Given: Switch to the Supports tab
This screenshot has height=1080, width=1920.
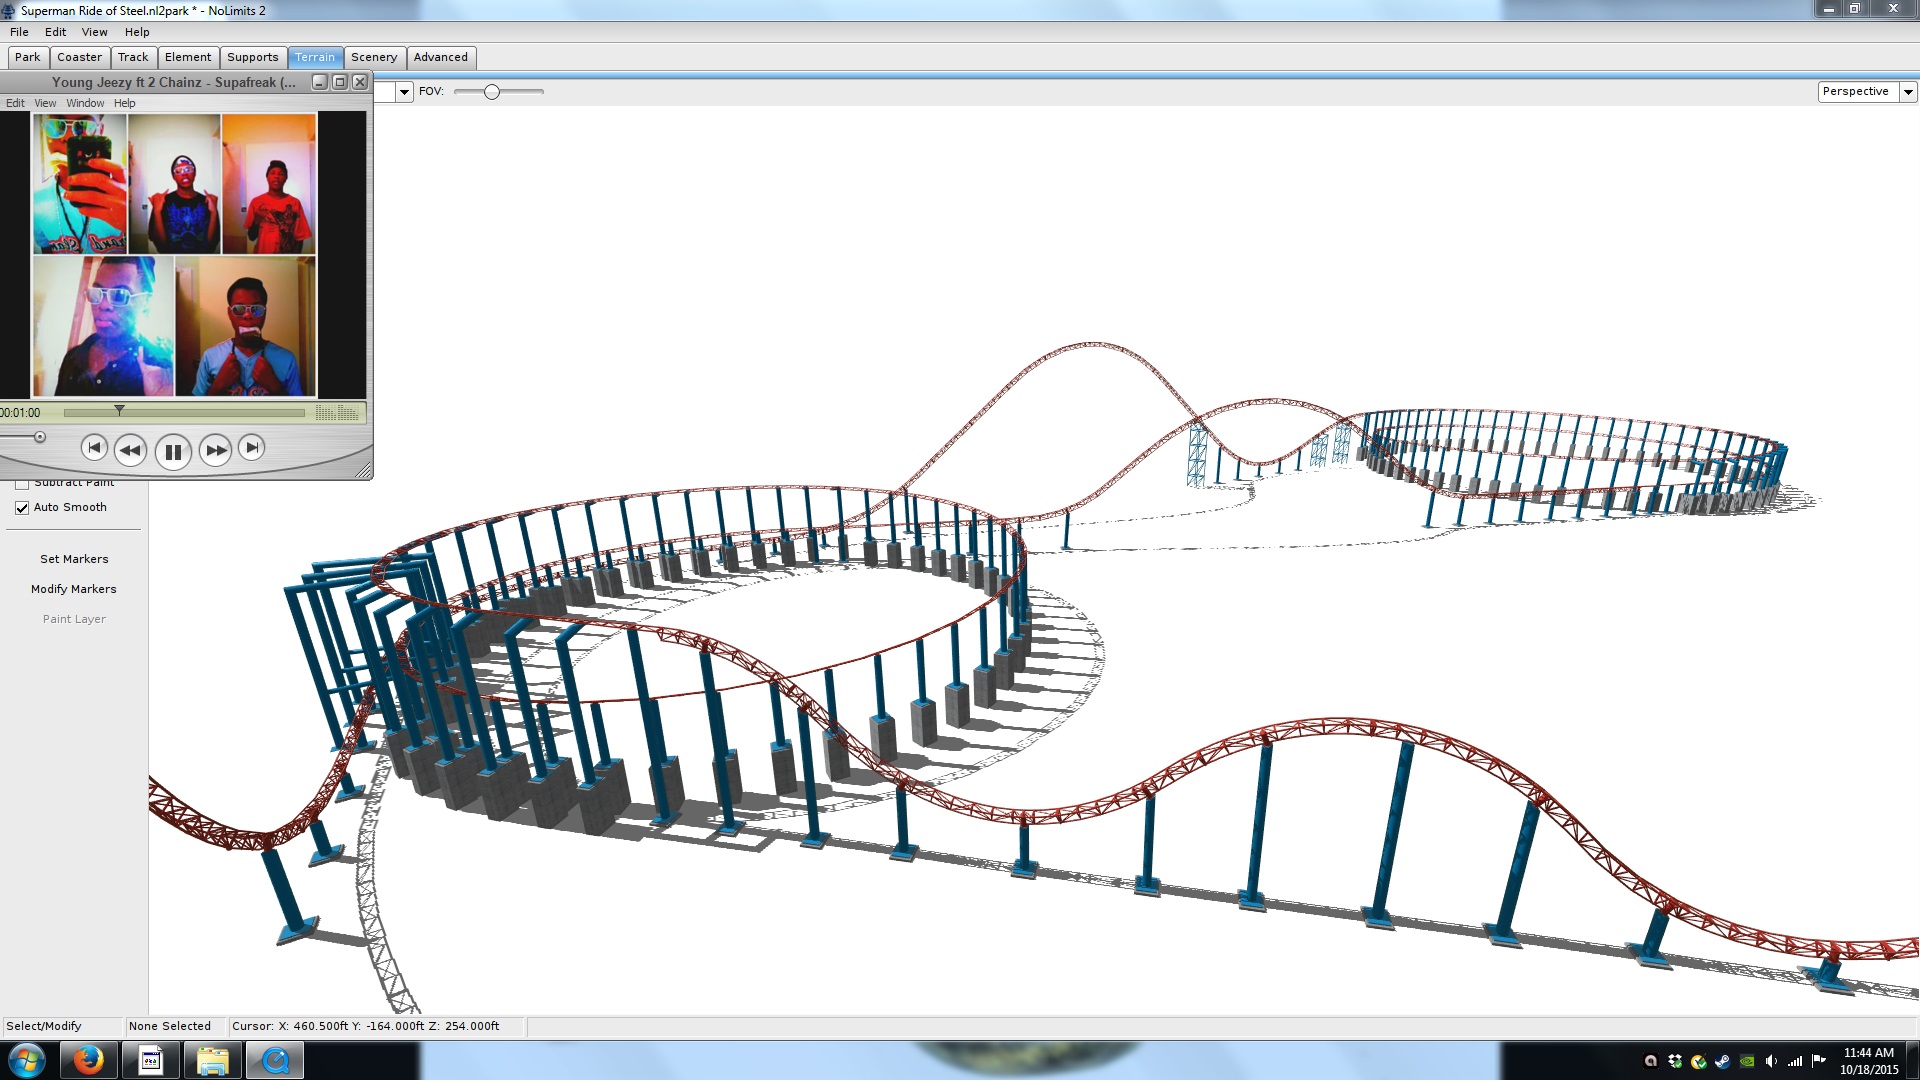Looking at the screenshot, I should pyautogui.click(x=252, y=57).
